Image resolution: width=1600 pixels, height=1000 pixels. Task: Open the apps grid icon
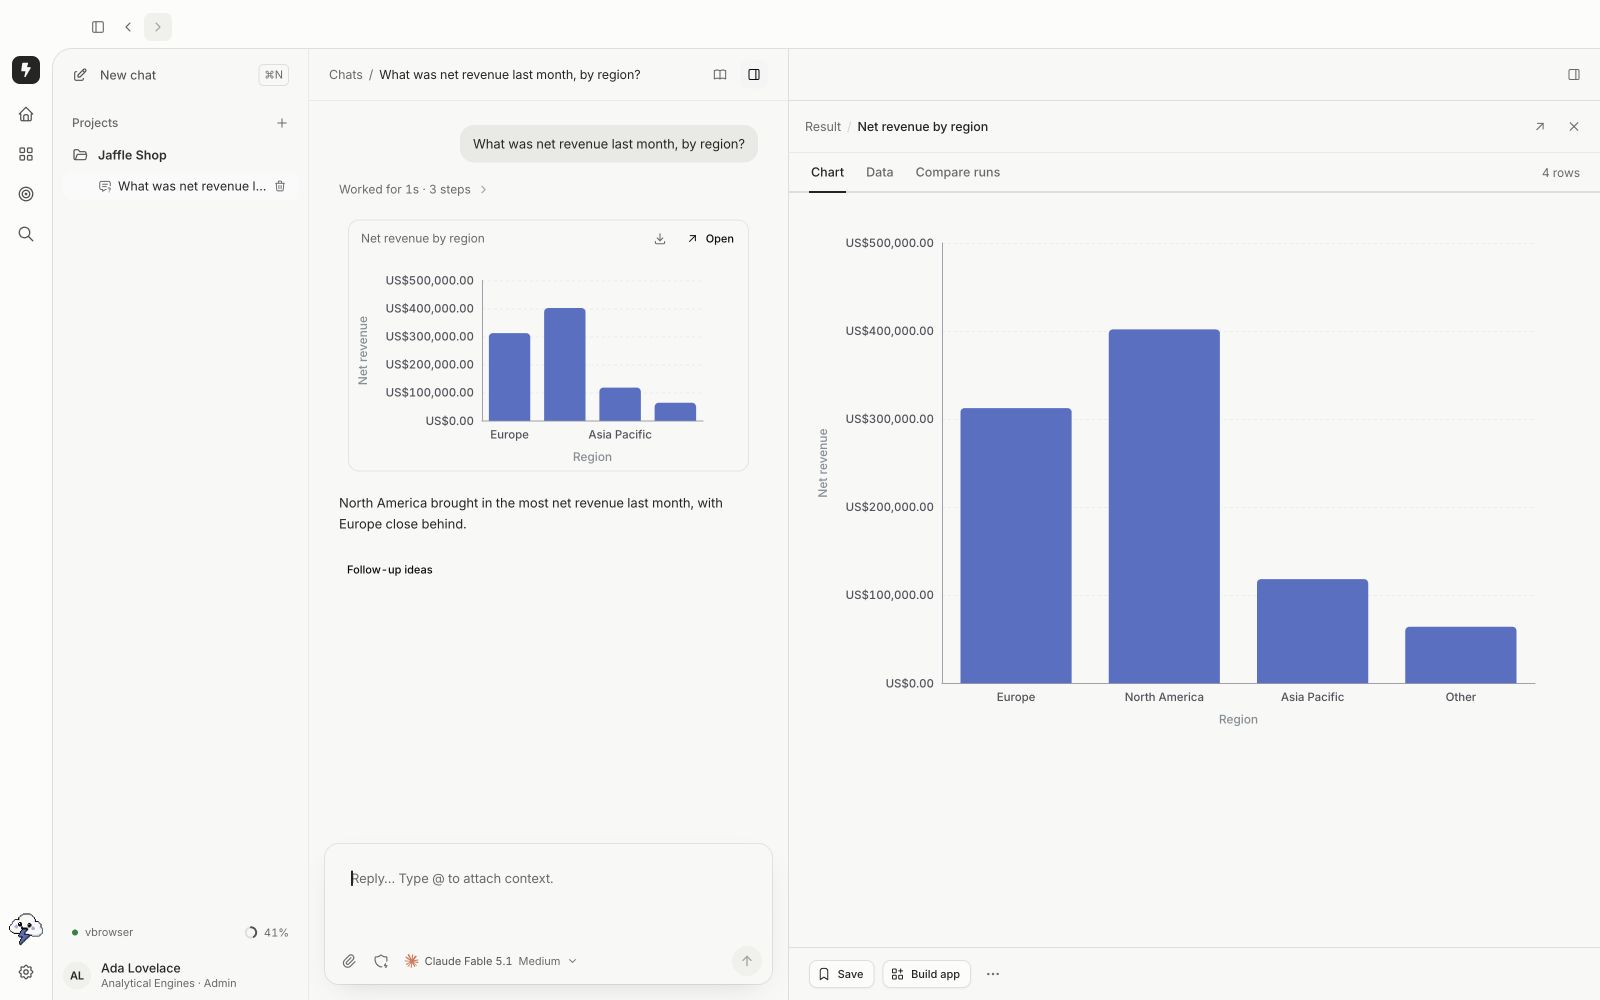tap(26, 154)
